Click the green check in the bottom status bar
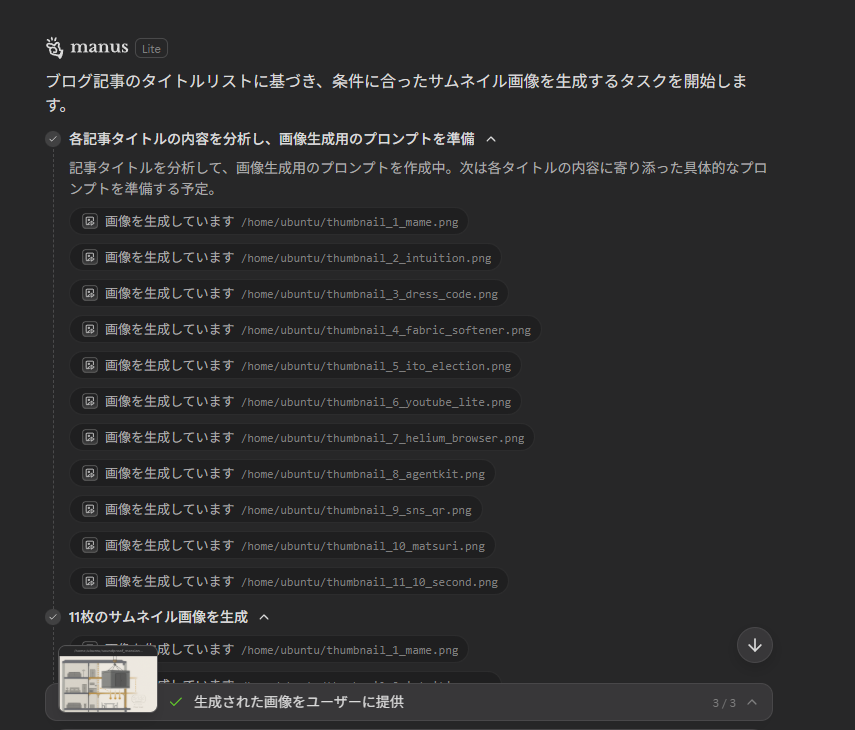The image size is (855, 730). pyautogui.click(x=176, y=702)
